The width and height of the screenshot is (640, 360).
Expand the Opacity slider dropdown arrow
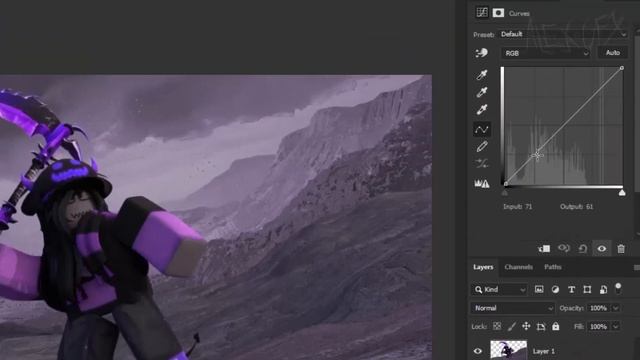coord(616,308)
